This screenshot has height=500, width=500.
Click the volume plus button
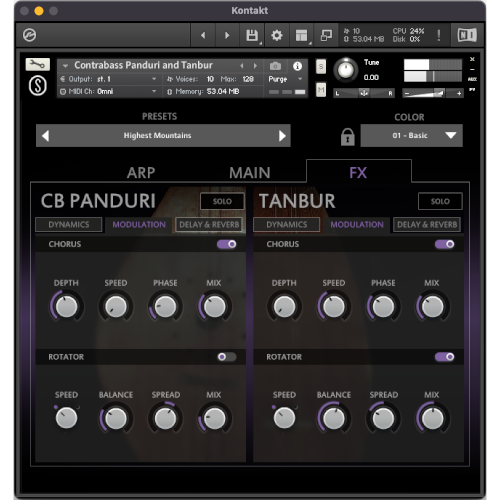click(x=459, y=93)
